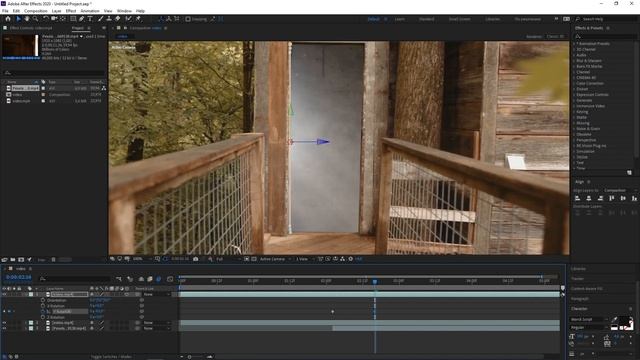
Task: Click the current timecode display
Action: (x=18, y=277)
